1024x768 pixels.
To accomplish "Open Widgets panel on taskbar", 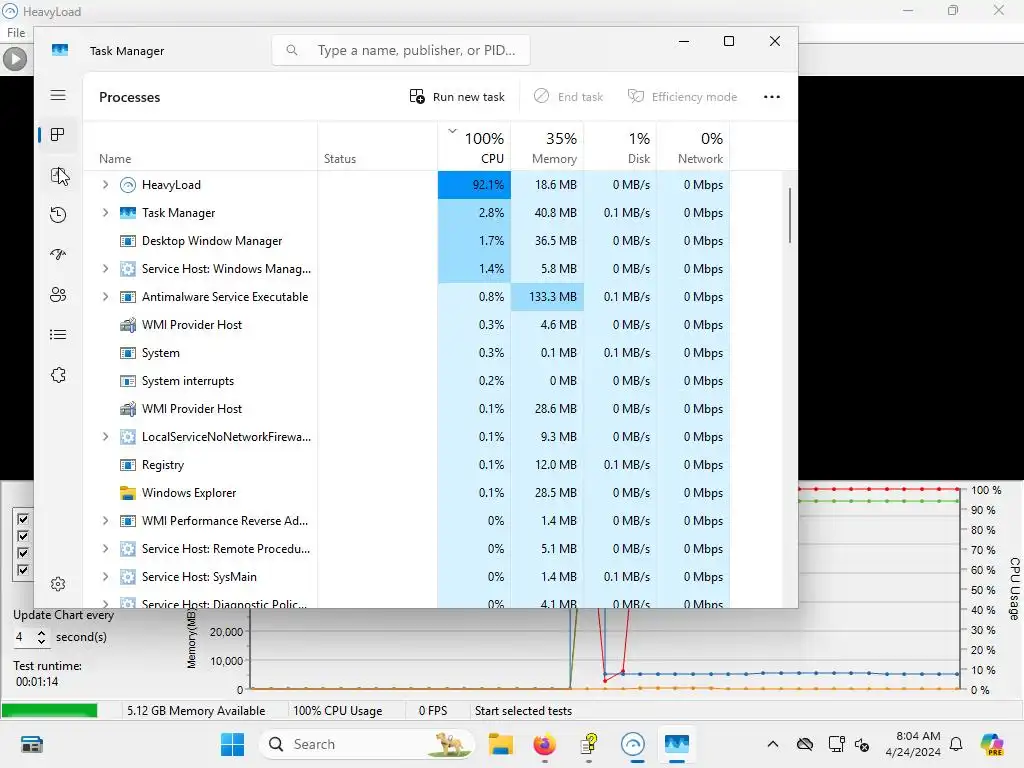I will click(x=31, y=744).
